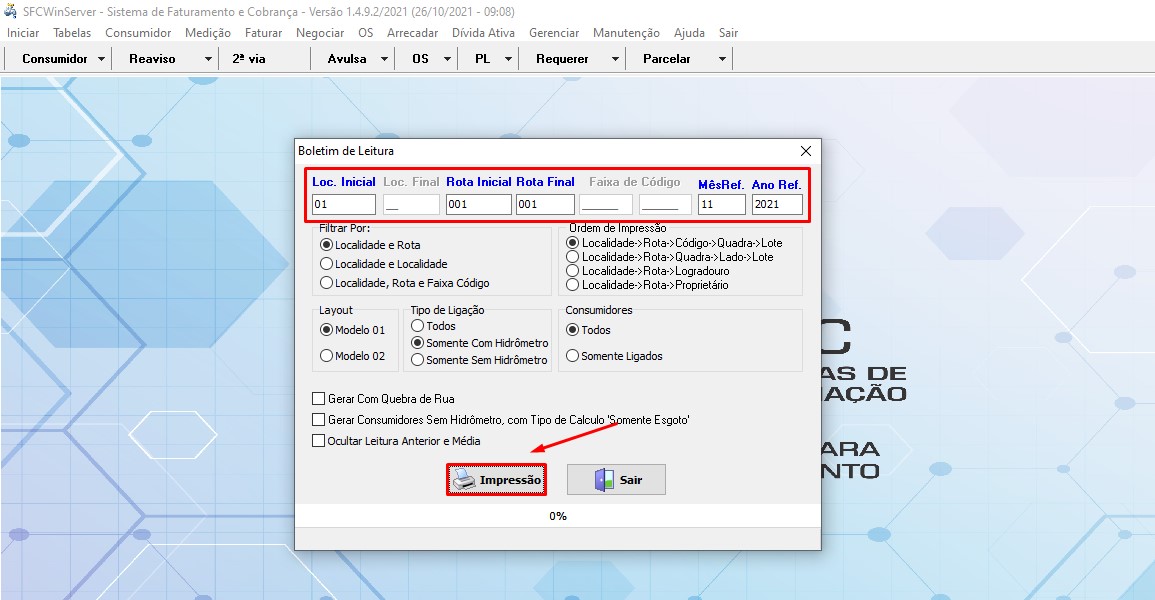
Task: Open the Dívida Ativa menu
Action: (x=483, y=33)
